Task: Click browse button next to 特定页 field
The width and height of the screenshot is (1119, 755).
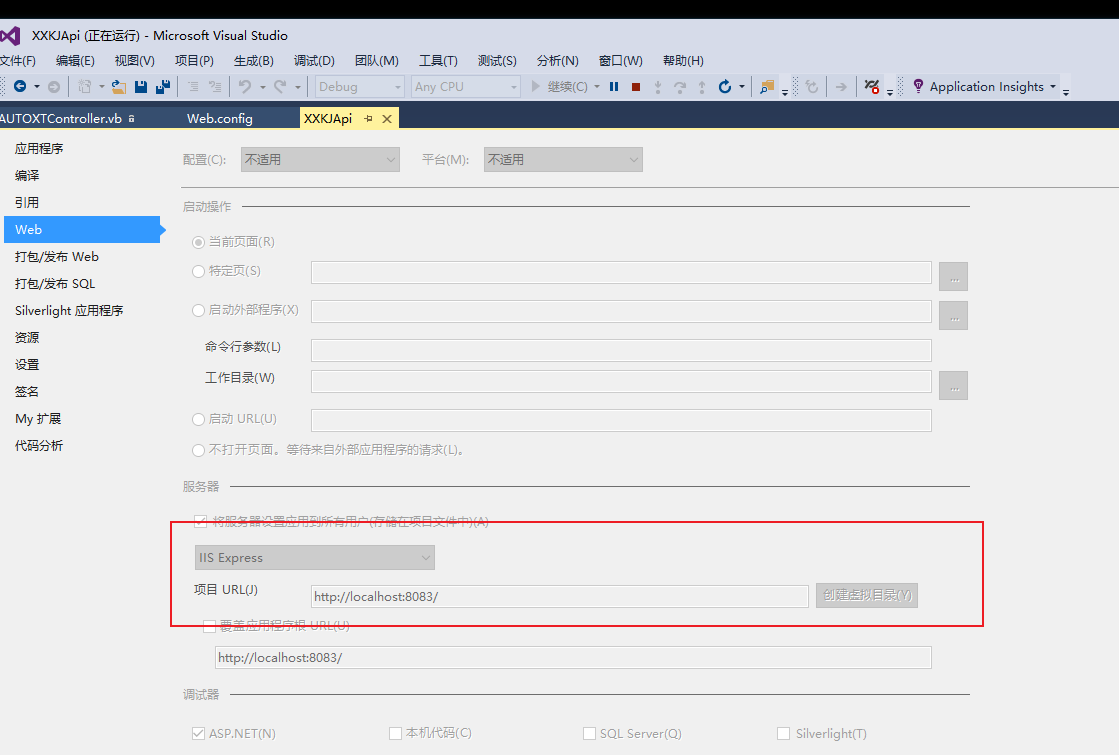Action: tap(953, 276)
